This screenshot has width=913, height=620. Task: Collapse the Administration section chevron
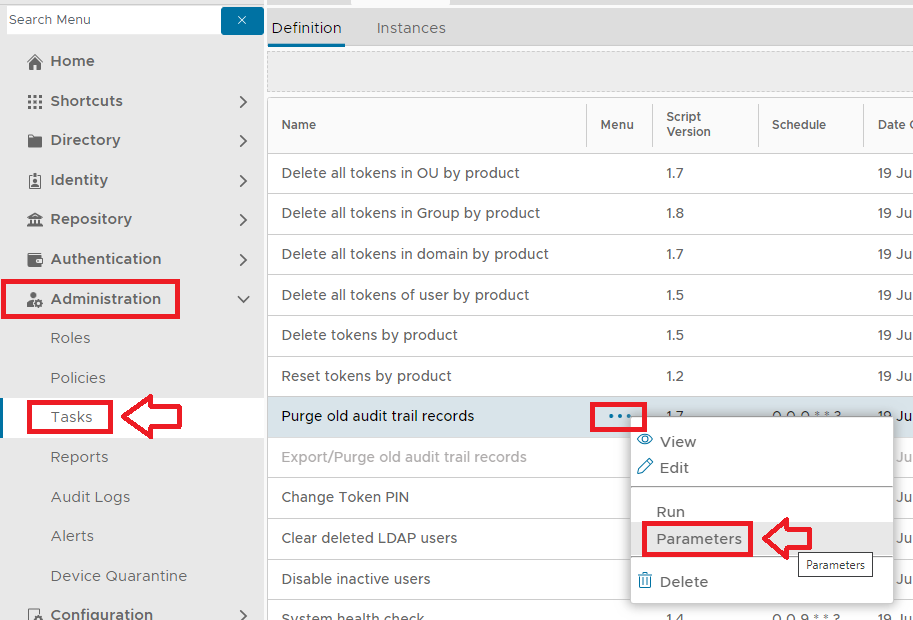(x=243, y=299)
